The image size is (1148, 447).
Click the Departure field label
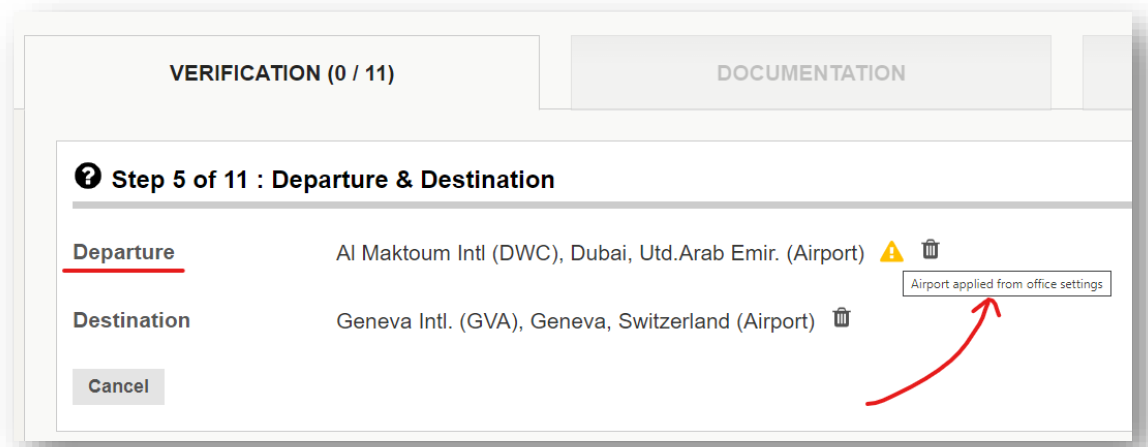(124, 252)
